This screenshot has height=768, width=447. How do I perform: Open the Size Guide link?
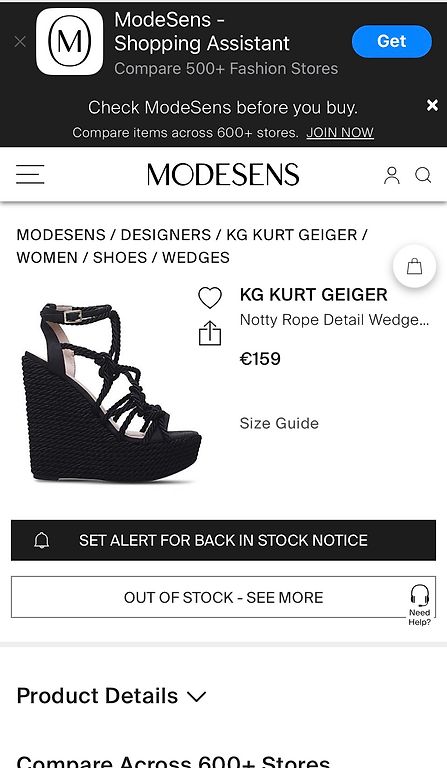click(279, 423)
